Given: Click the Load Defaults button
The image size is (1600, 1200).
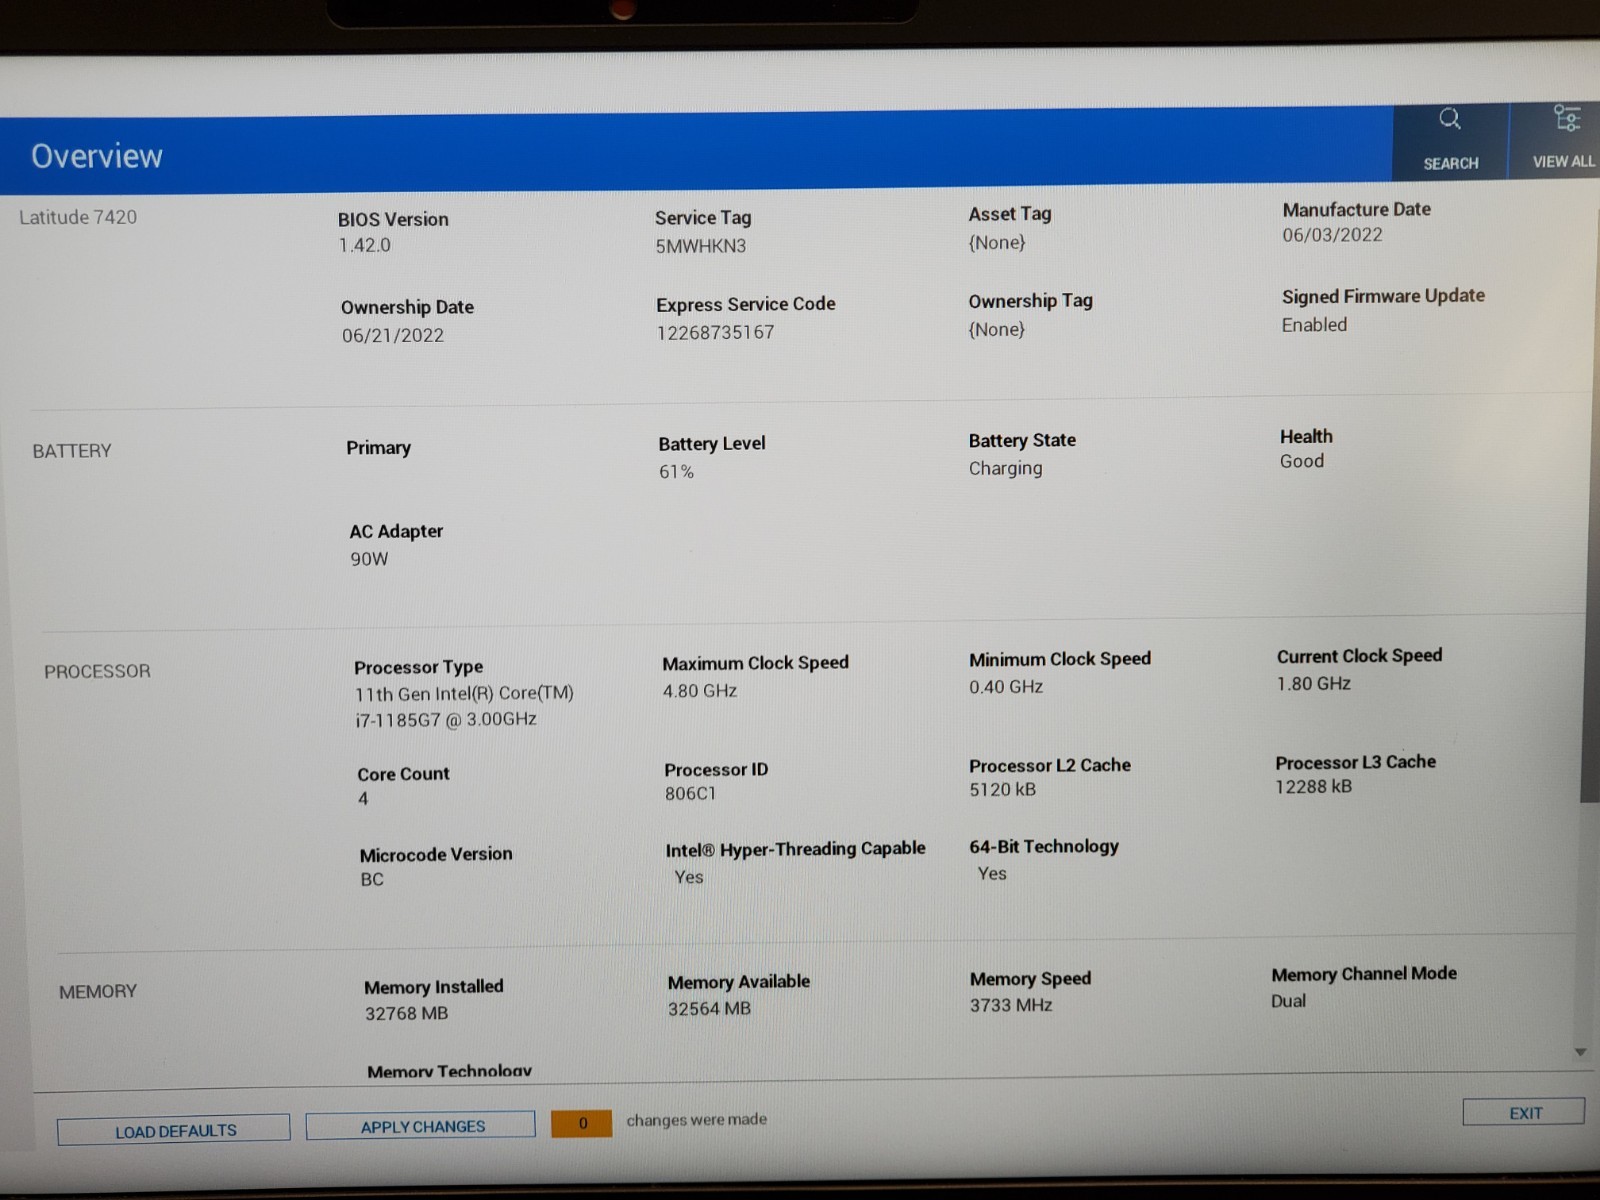Looking at the screenshot, I should (x=174, y=1130).
